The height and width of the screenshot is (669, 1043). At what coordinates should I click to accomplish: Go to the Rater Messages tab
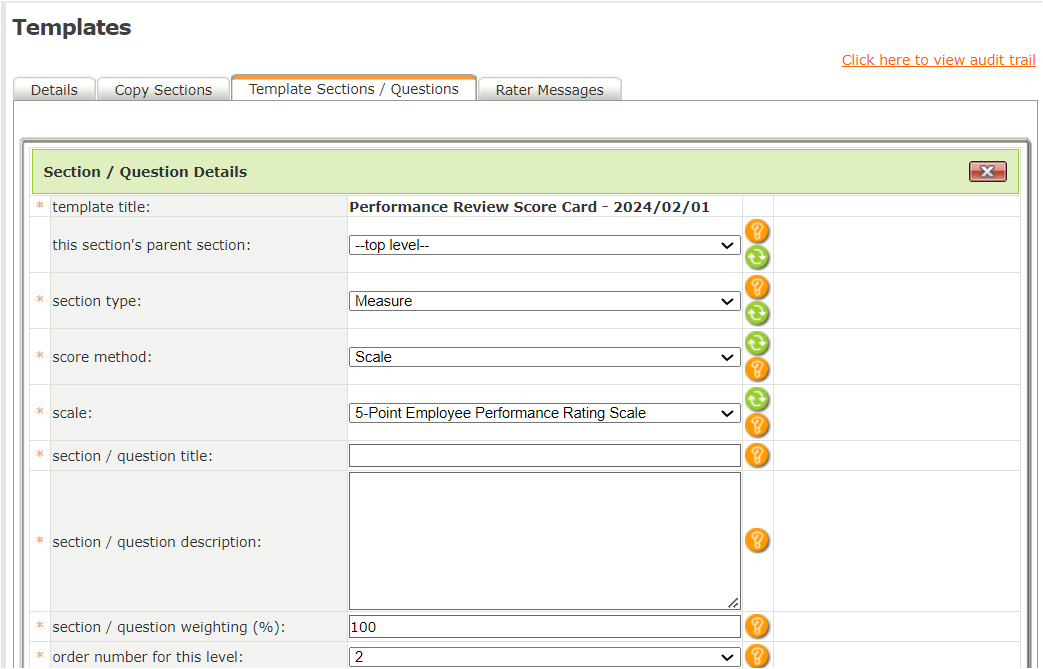549,90
